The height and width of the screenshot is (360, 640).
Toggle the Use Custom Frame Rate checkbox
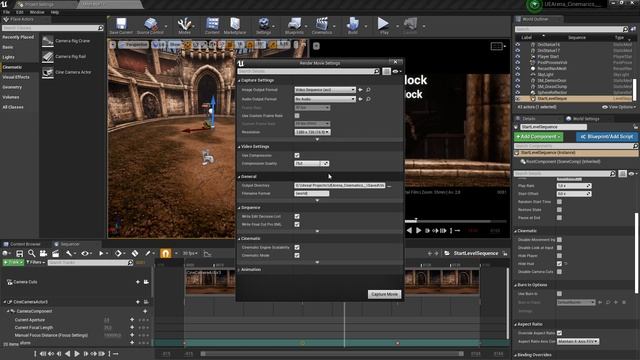(x=297, y=116)
